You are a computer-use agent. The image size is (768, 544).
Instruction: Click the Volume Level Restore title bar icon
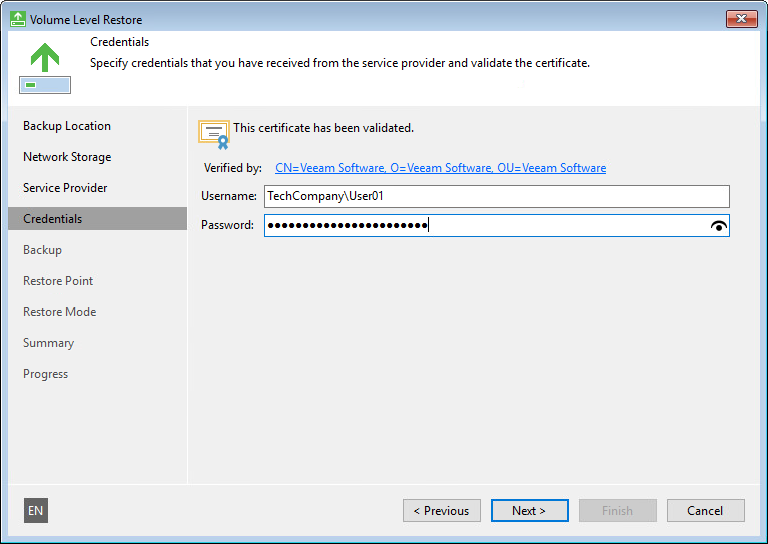[18, 19]
